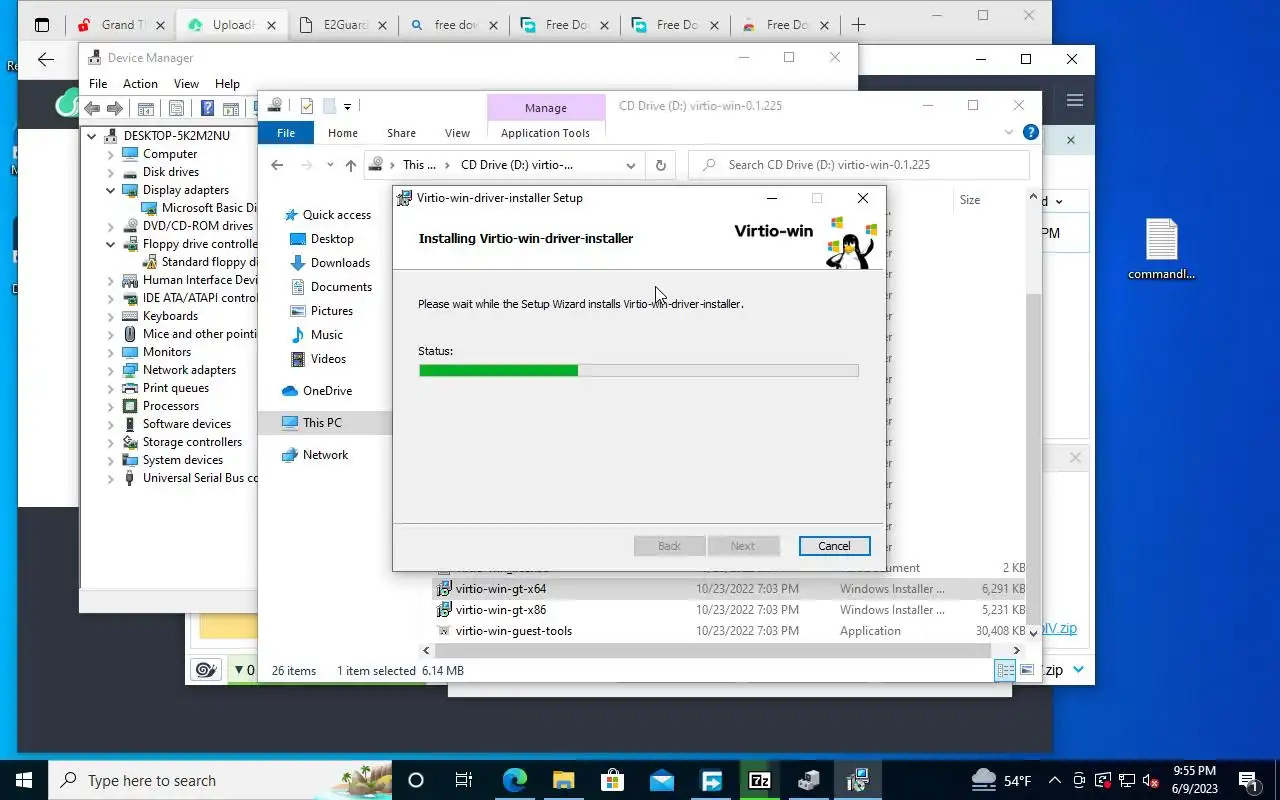Select the Processors device category
This screenshot has height=800, width=1280.
coord(170,406)
